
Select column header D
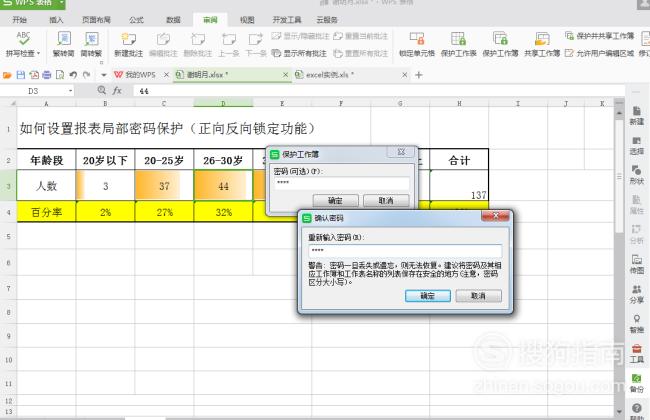coord(223,103)
